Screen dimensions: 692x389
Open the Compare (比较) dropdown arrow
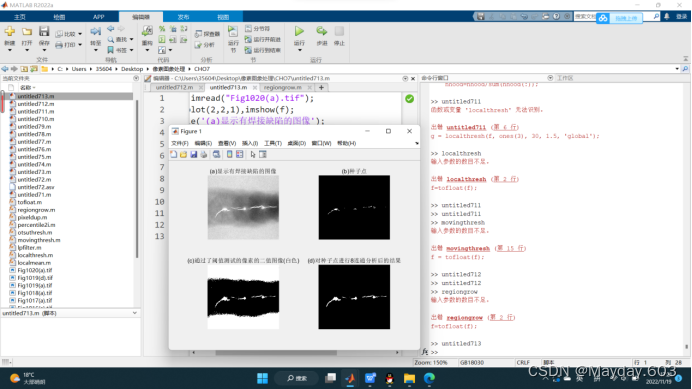click(x=80, y=34)
